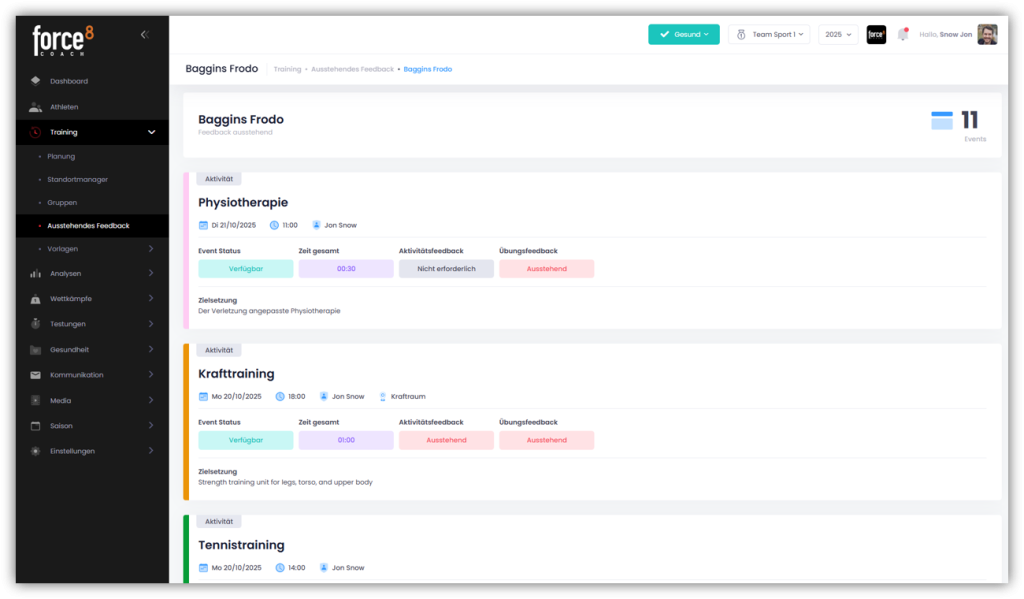Collapse the sidebar with double-chevron icon
Viewport: 1024px width, 599px height.
coord(144,35)
